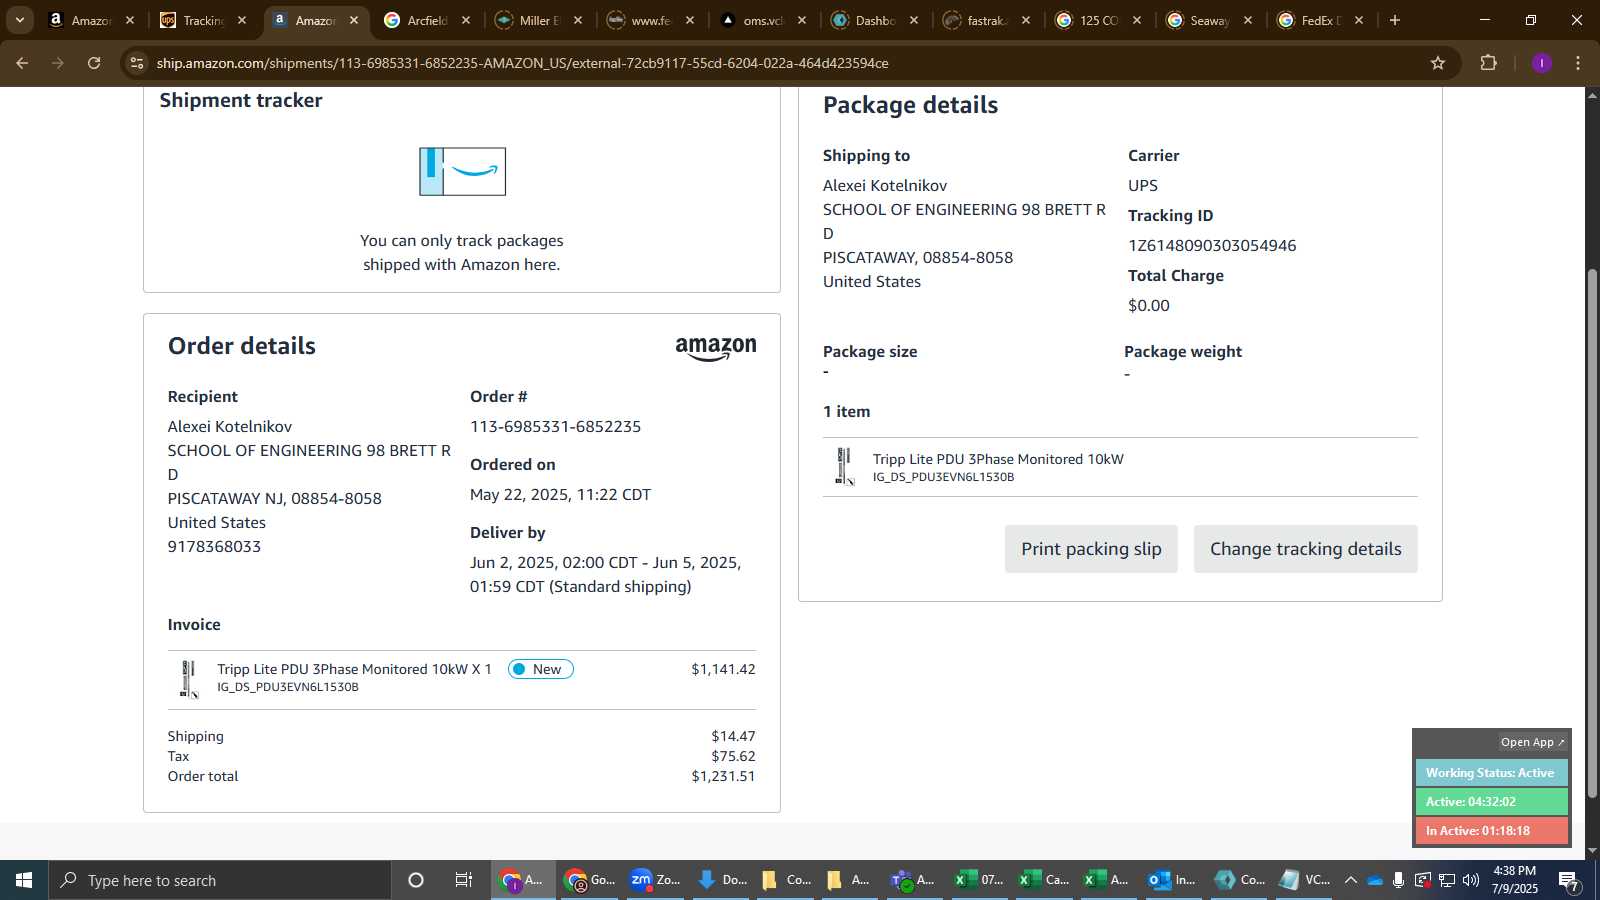
Task: Expand the tab search dropdown arrow
Action: click(19, 20)
